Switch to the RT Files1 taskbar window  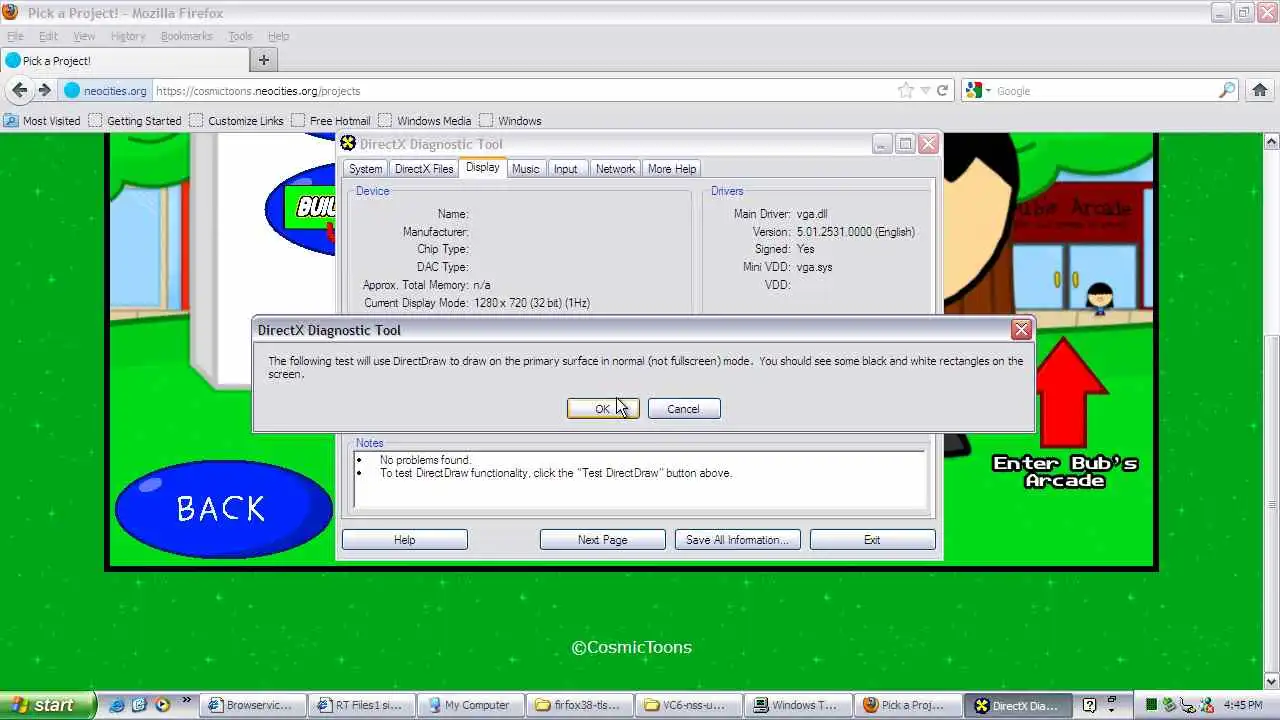[x=360, y=705]
